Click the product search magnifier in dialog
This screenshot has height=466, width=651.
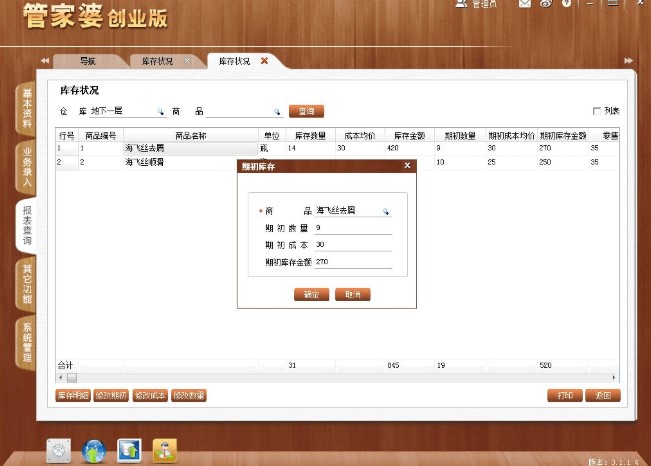pyautogui.click(x=387, y=211)
